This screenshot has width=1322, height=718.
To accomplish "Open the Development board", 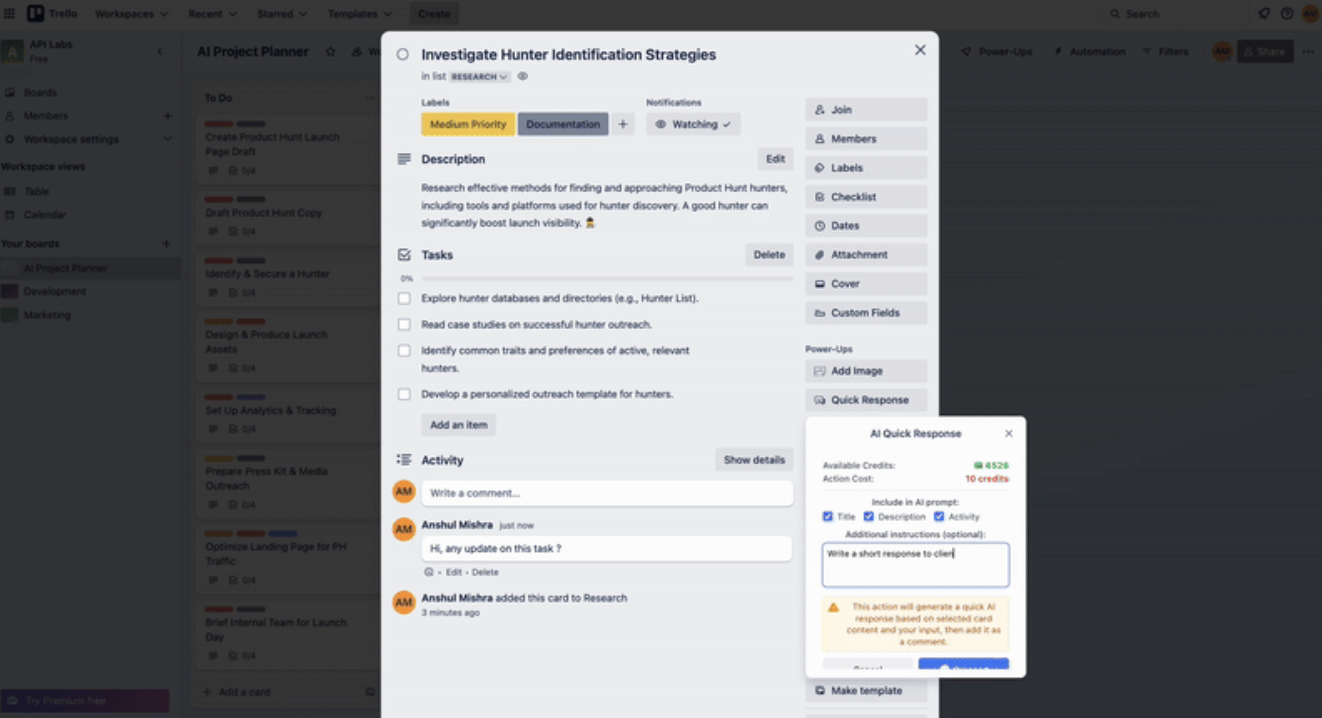I will click(x=55, y=291).
